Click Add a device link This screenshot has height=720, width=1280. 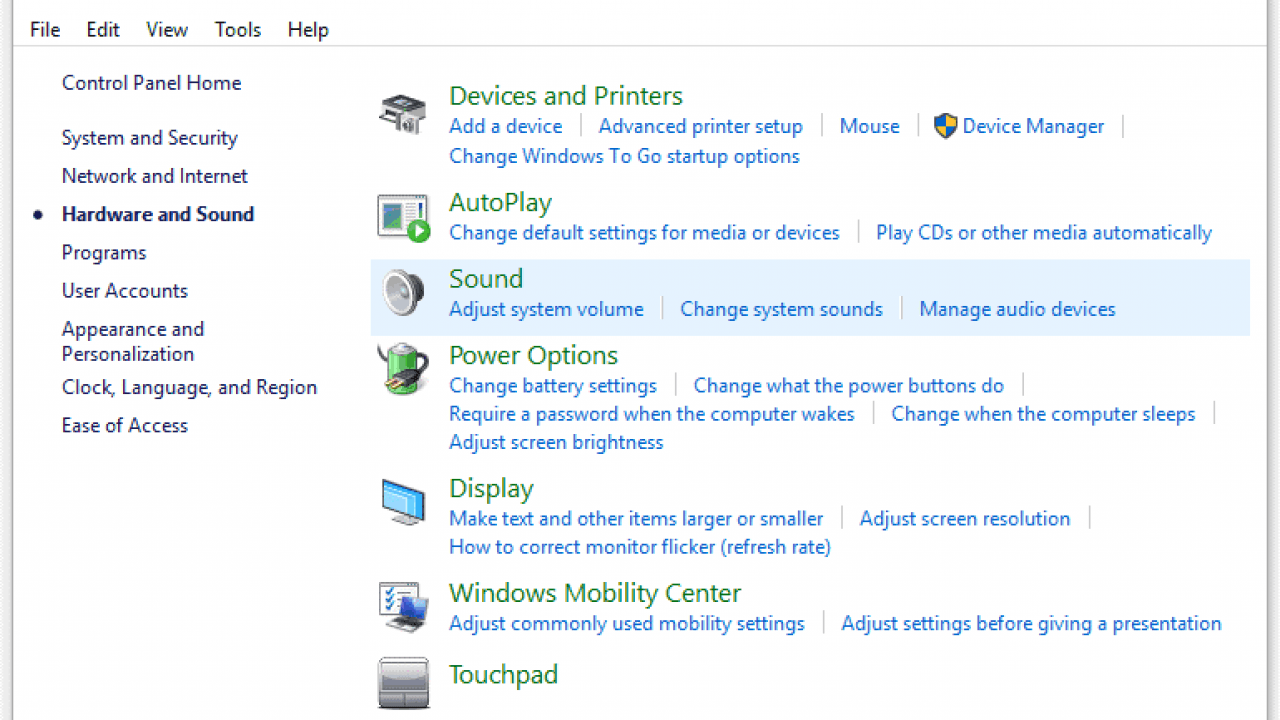tap(506, 126)
